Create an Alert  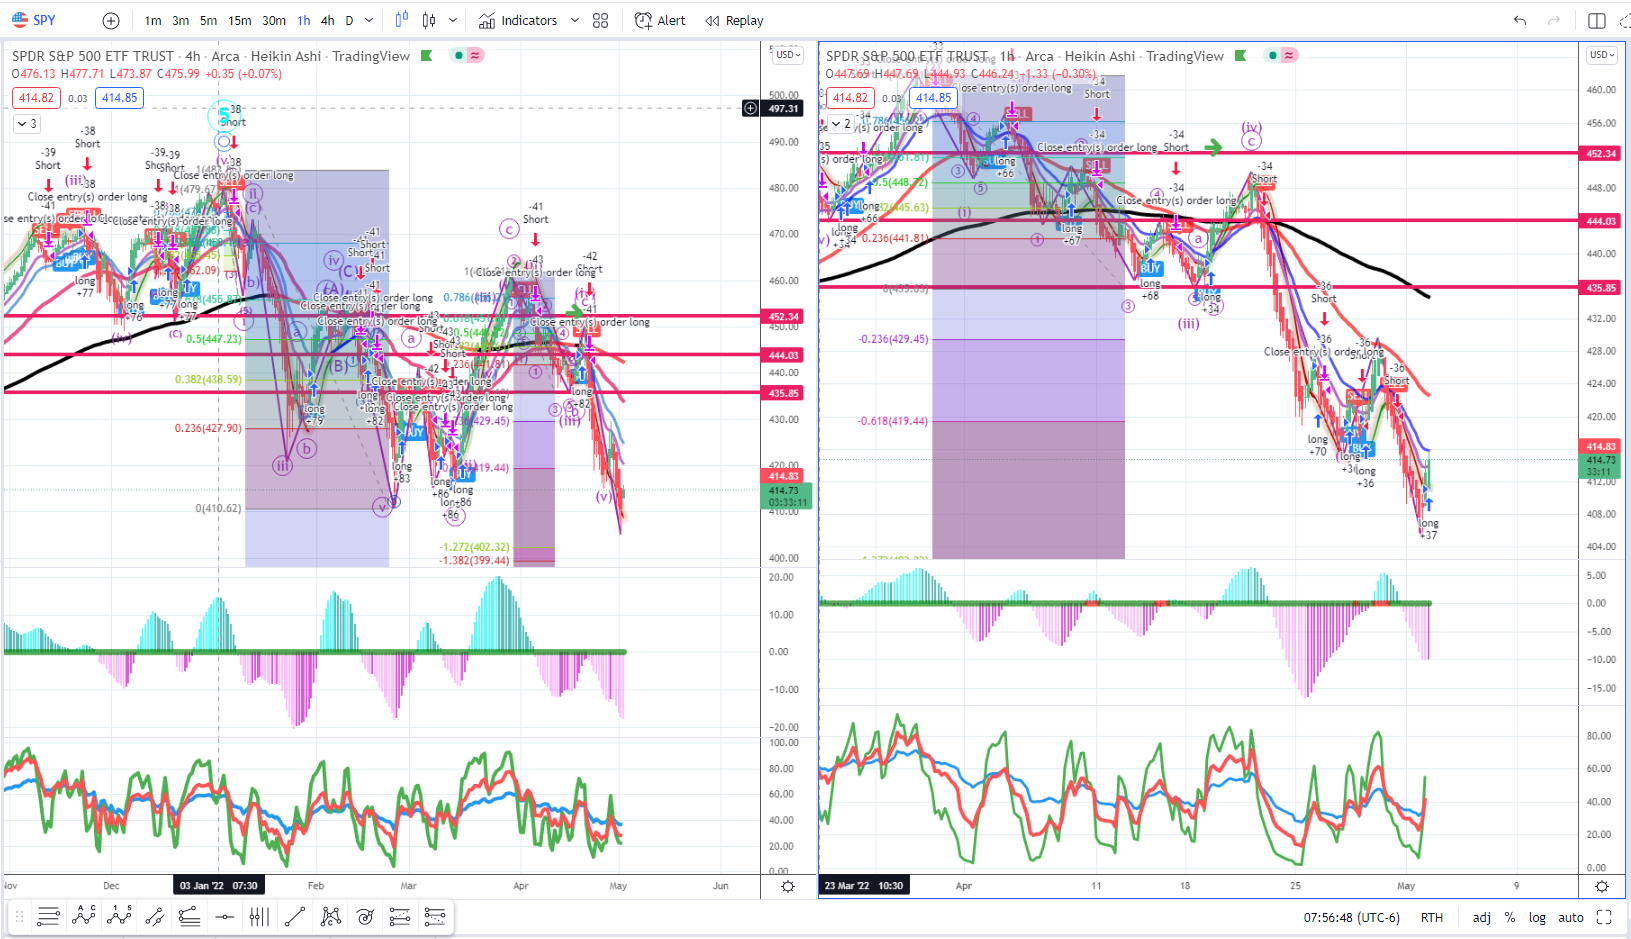[660, 21]
